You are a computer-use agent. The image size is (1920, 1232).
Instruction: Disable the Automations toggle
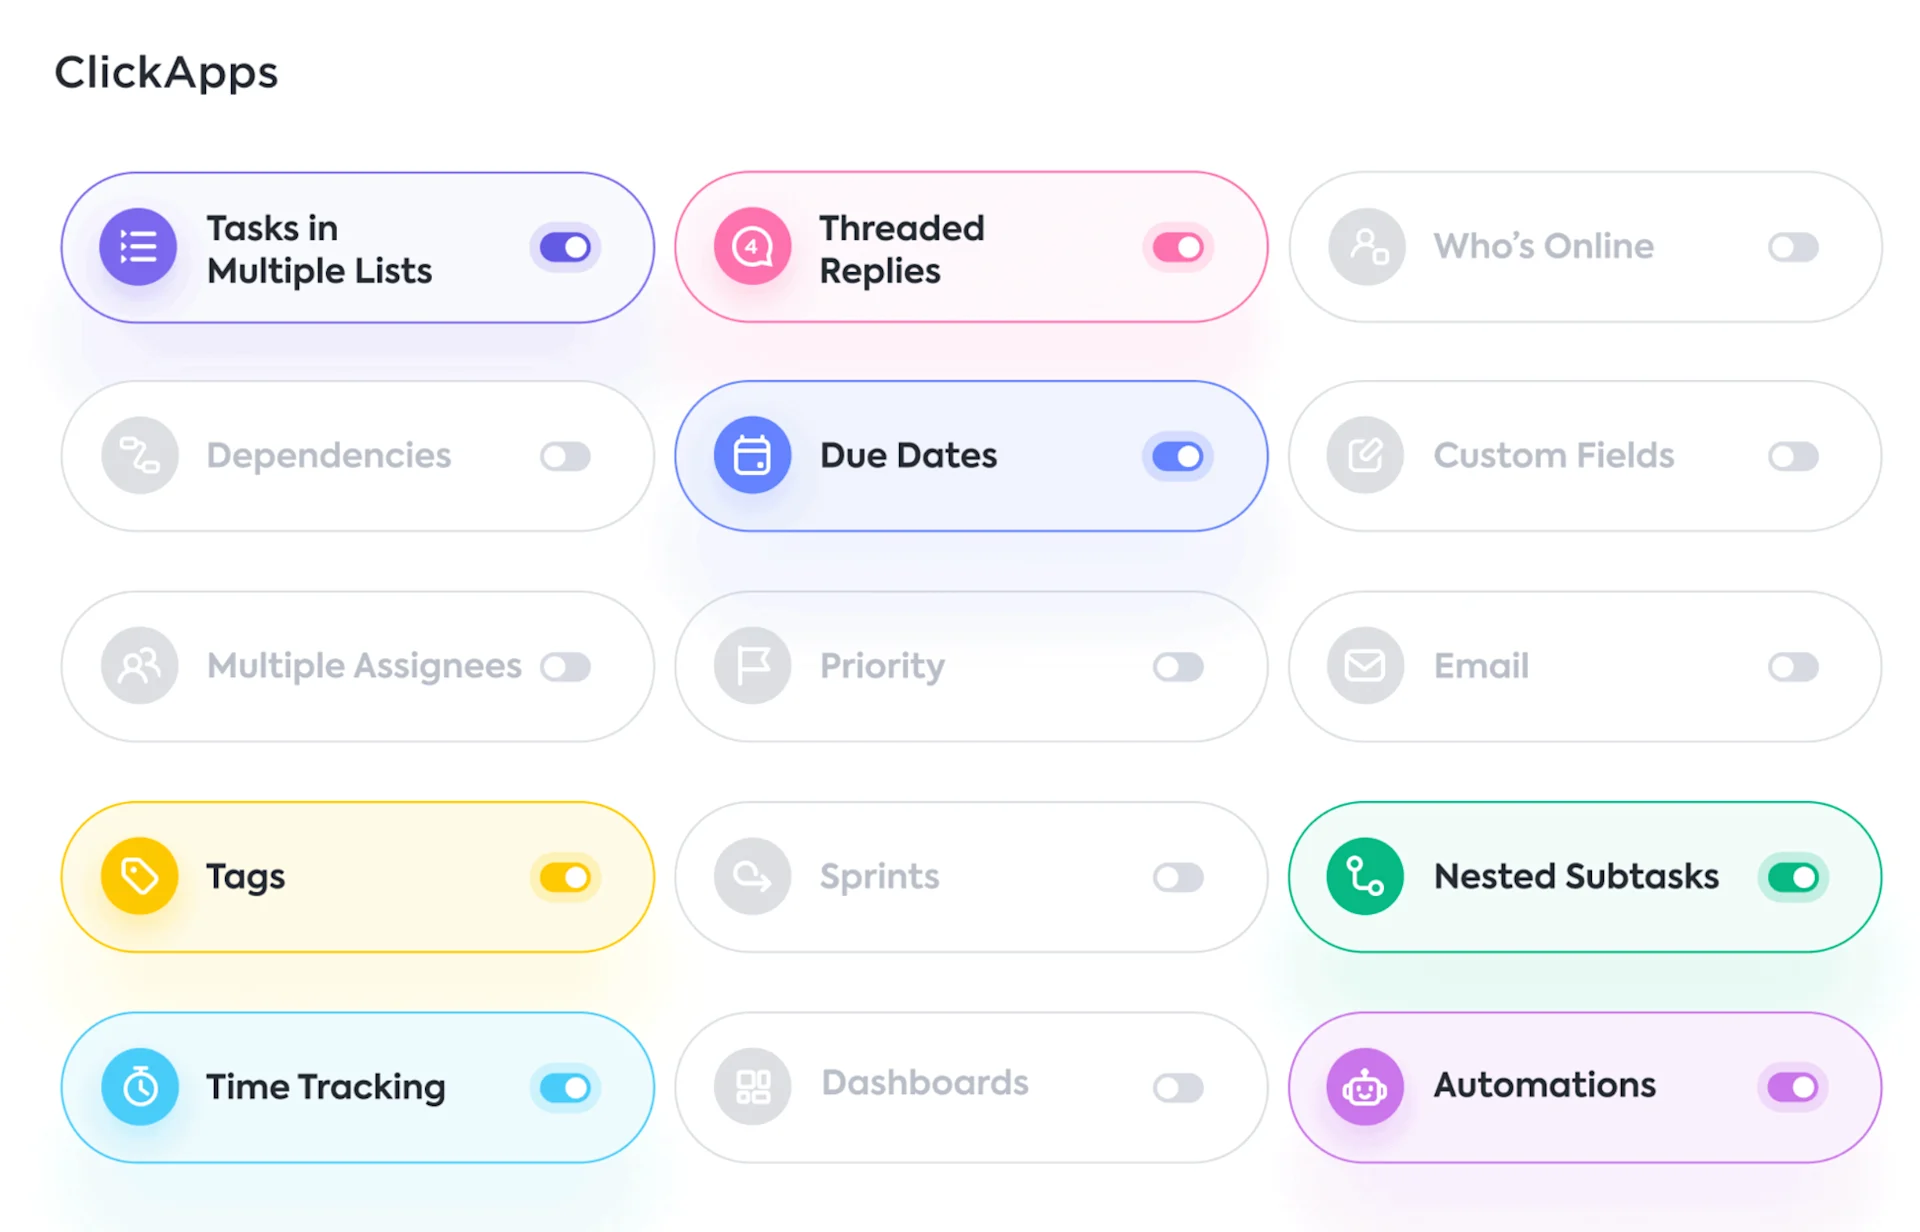pyautogui.click(x=1793, y=1087)
